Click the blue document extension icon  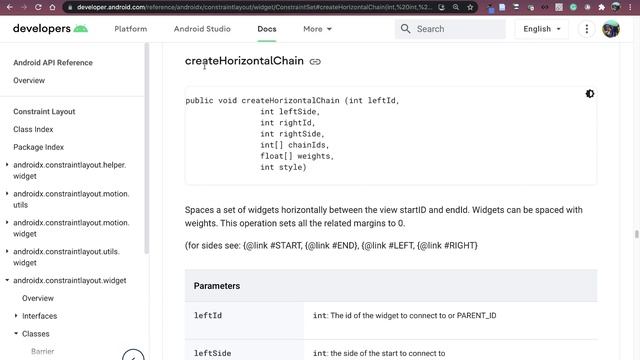502,7
